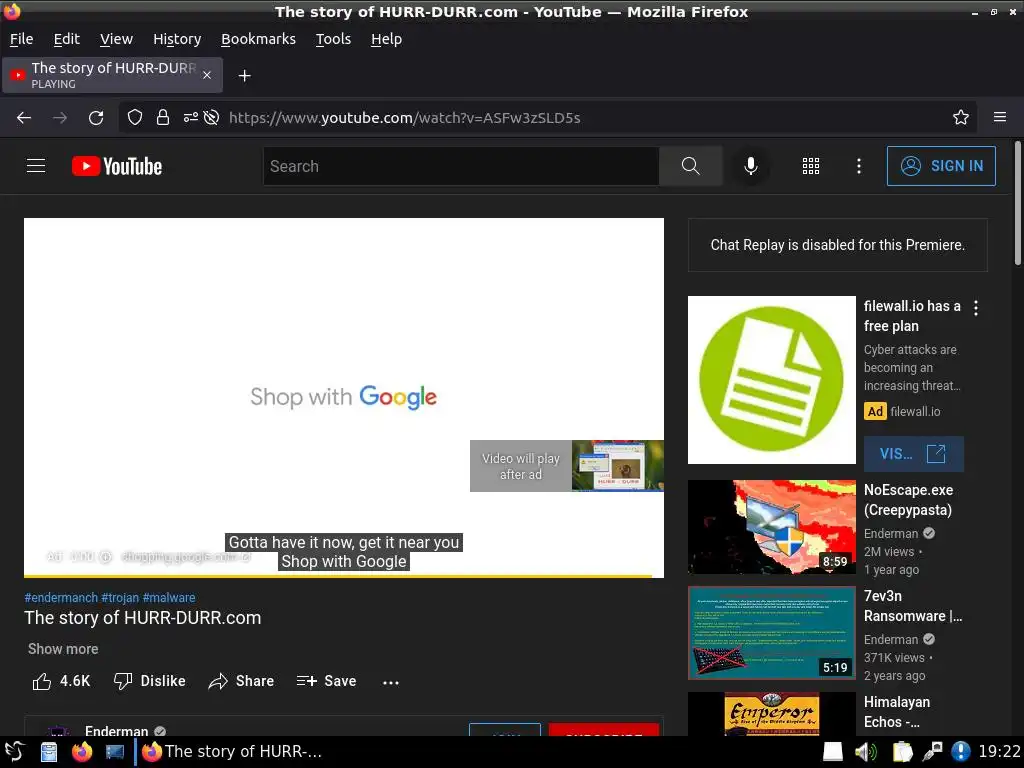The image size is (1024, 768).
Task: Bookmark this page with the star
Action: coord(961,118)
